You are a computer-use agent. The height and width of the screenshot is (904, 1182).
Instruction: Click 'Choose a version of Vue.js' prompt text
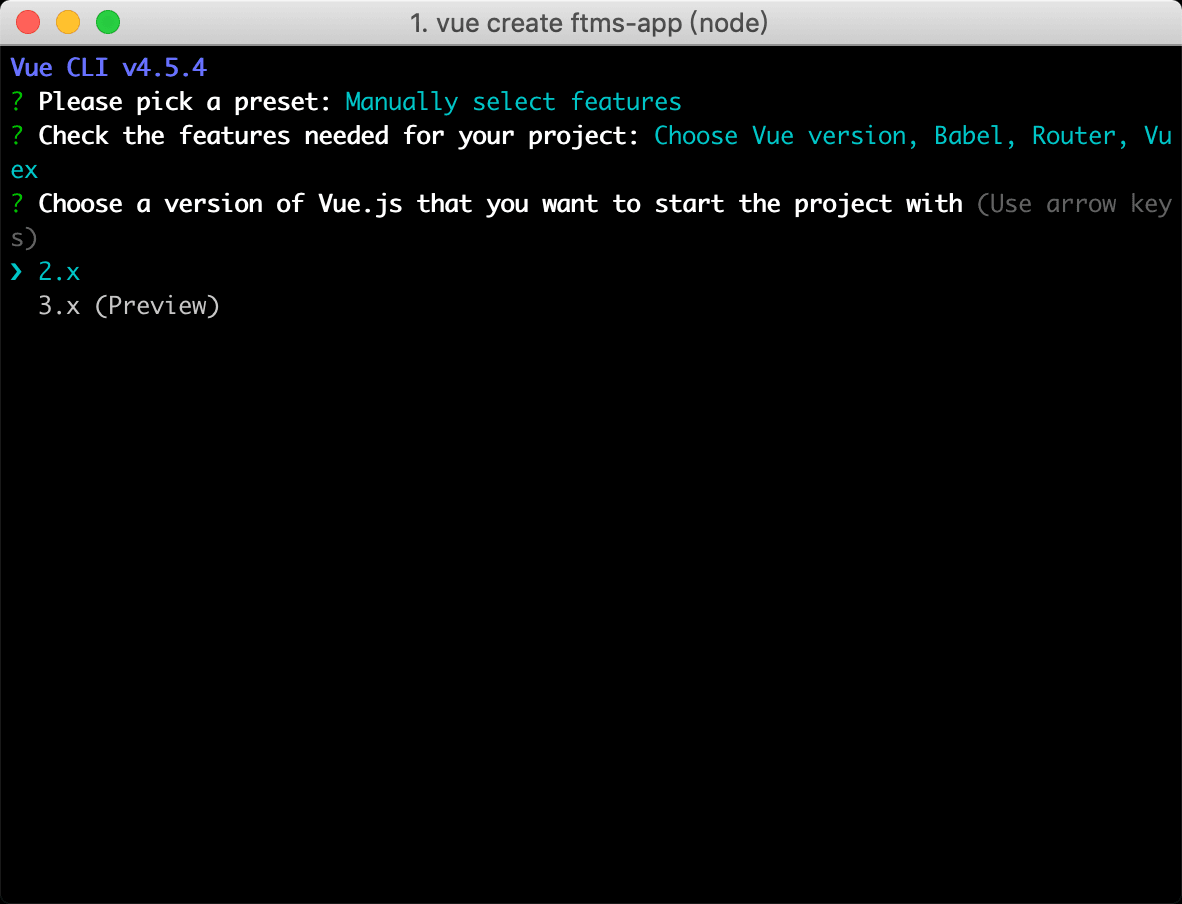(x=220, y=204)
